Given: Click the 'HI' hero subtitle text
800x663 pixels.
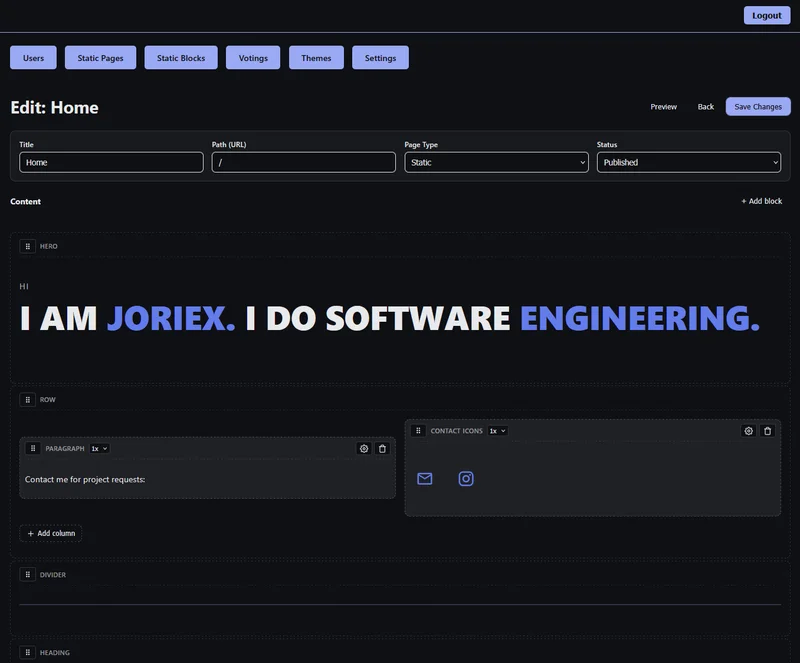Looking at the screenshot, I should 24,286.
